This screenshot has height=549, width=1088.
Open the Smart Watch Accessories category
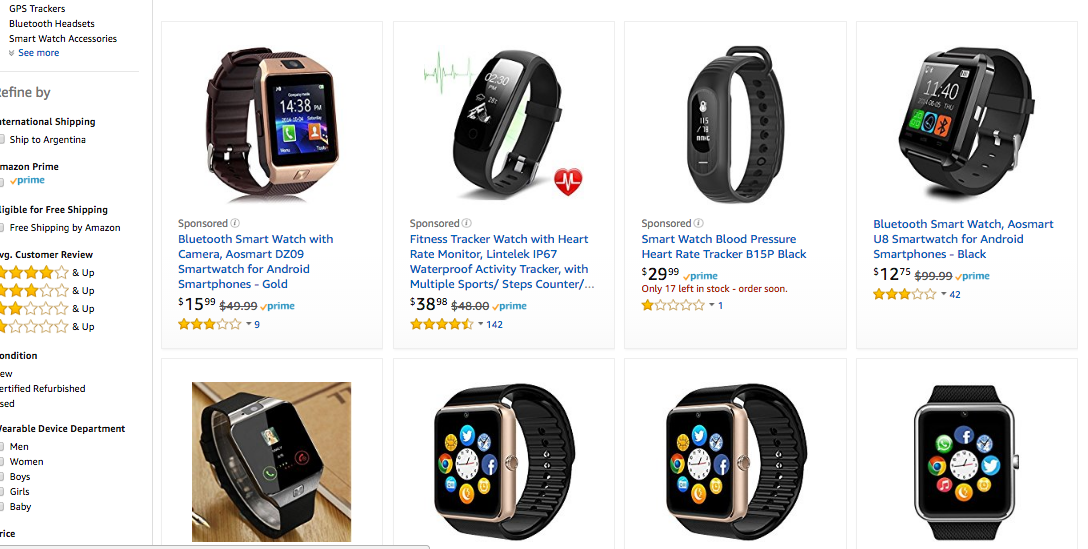tap(63, 39)
